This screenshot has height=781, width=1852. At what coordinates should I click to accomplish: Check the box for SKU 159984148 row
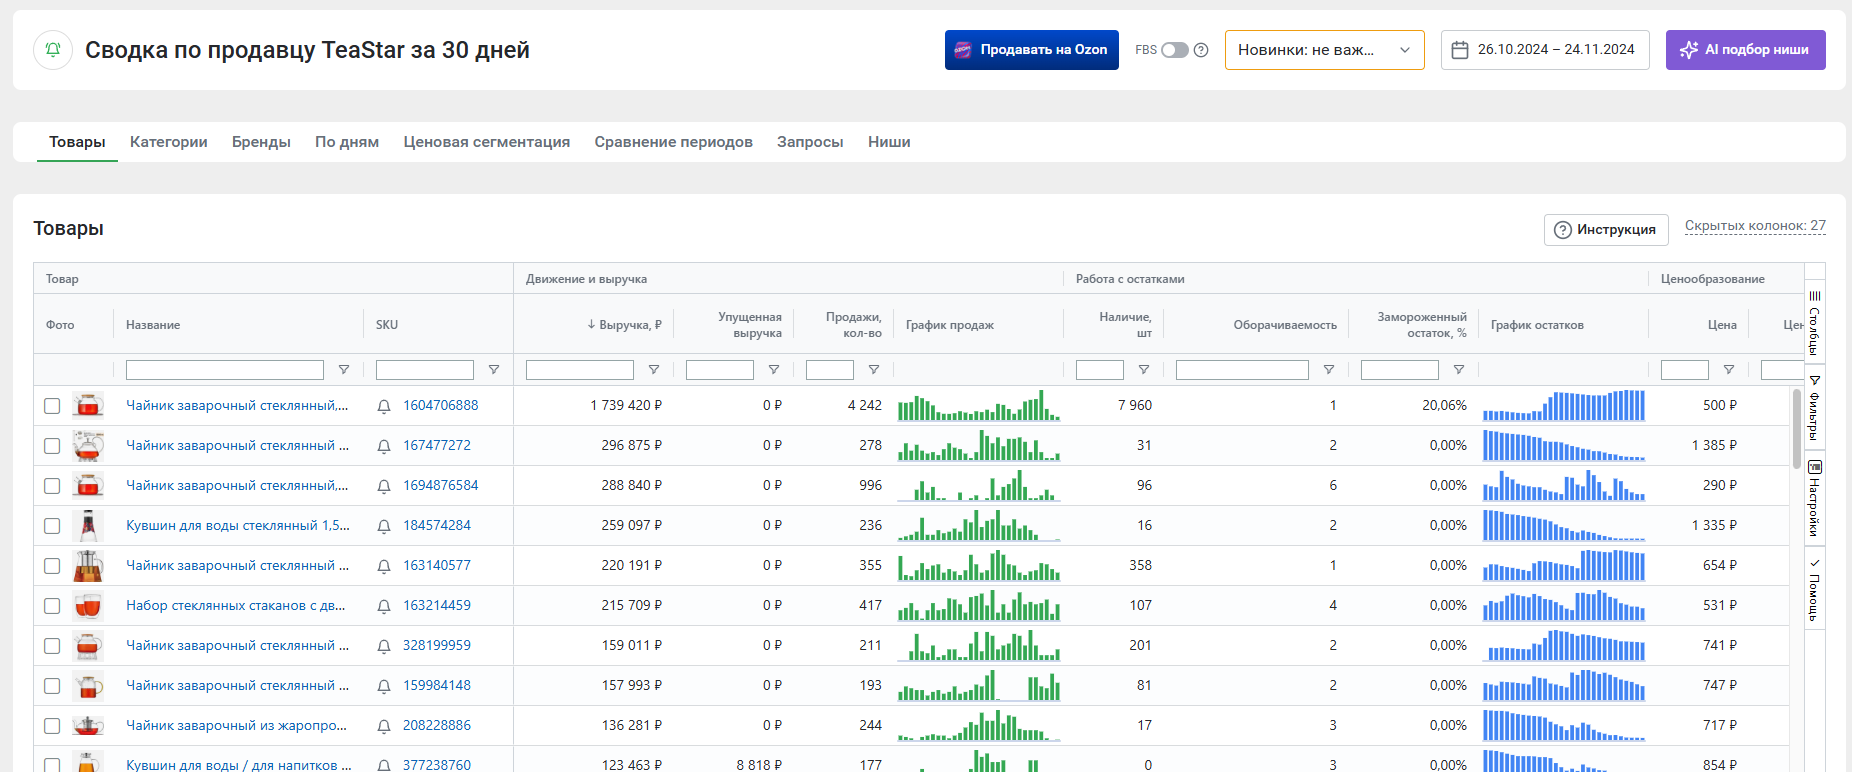(52, 686)
